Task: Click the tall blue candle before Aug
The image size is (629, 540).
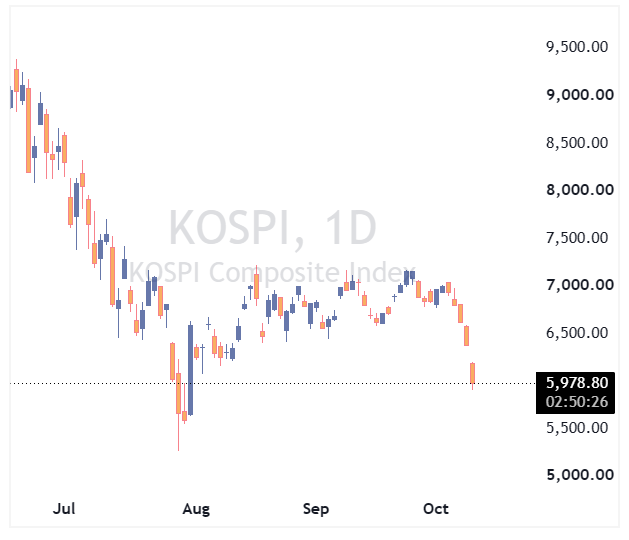Action: [191, 368]
